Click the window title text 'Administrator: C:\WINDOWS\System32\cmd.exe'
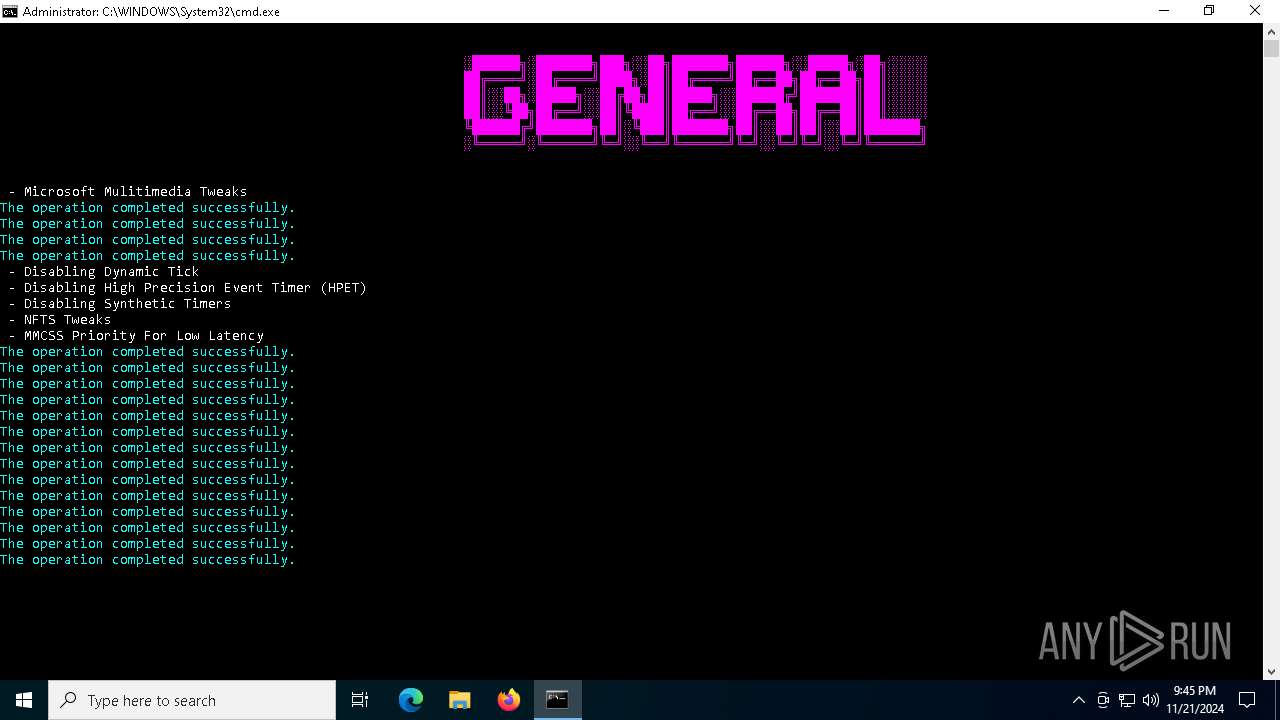 151,11
